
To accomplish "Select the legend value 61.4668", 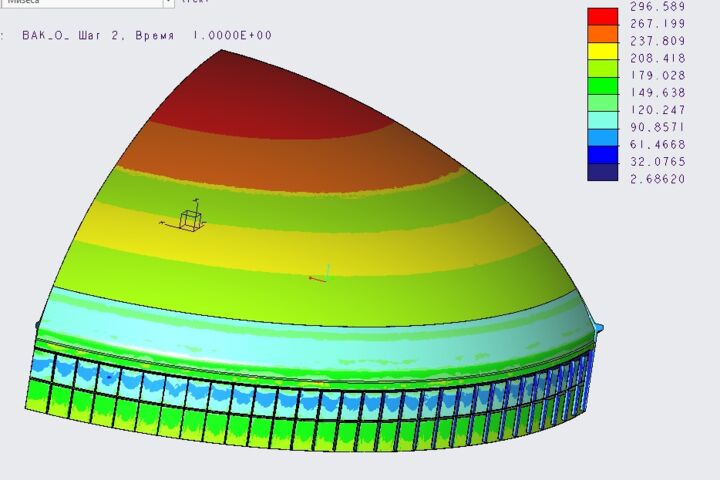I will 658,144.
